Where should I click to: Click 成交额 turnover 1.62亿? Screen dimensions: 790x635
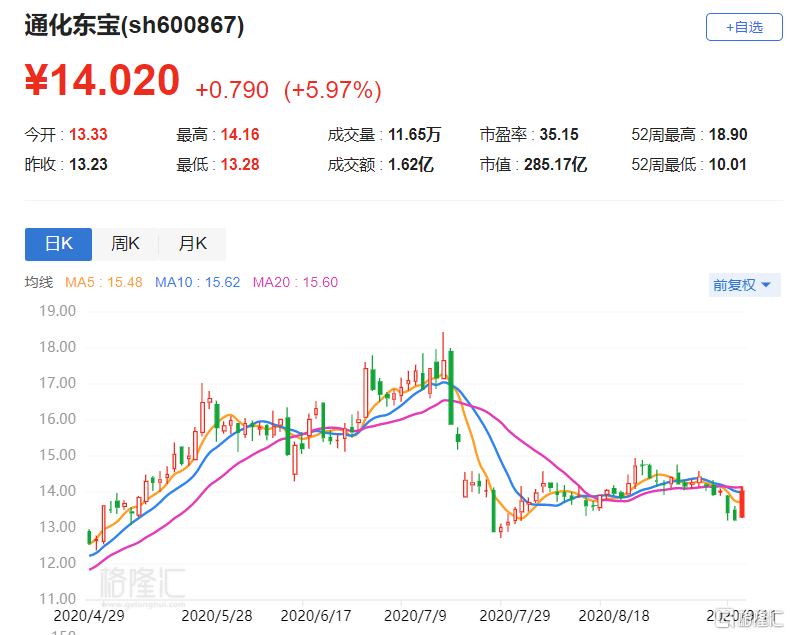[411, 164]
